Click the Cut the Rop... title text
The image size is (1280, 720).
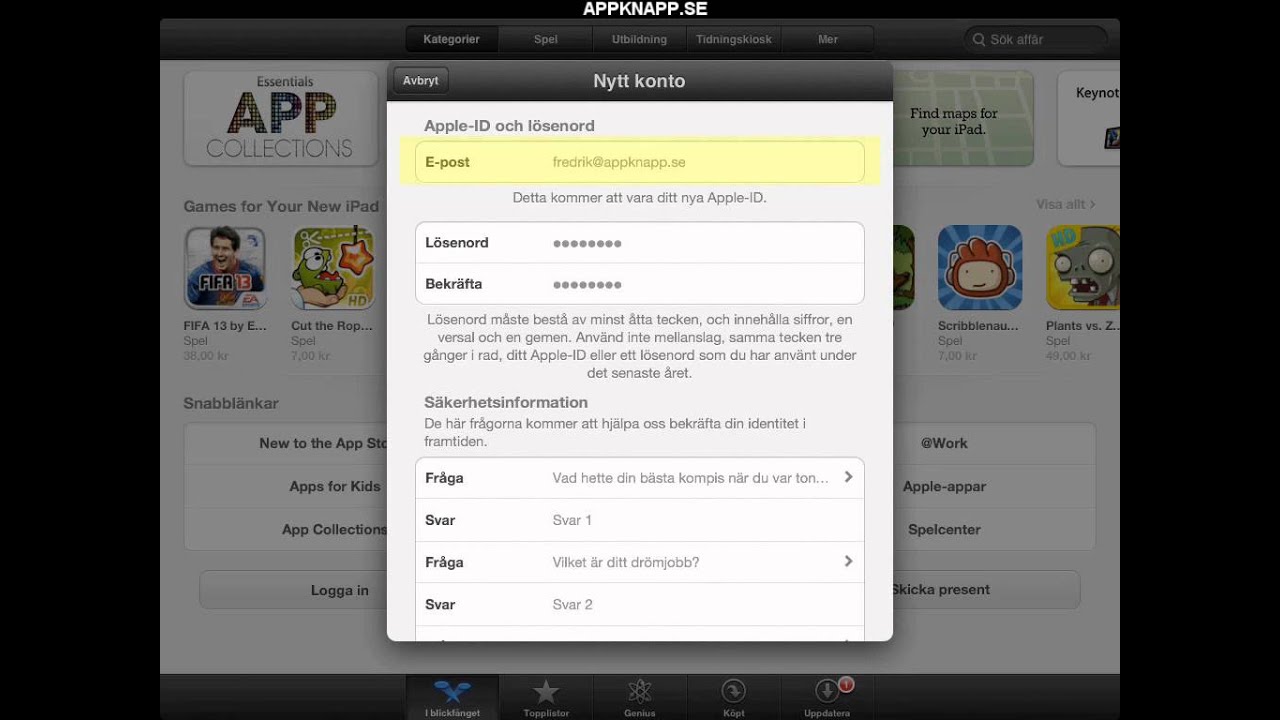(x=332, y=326)
